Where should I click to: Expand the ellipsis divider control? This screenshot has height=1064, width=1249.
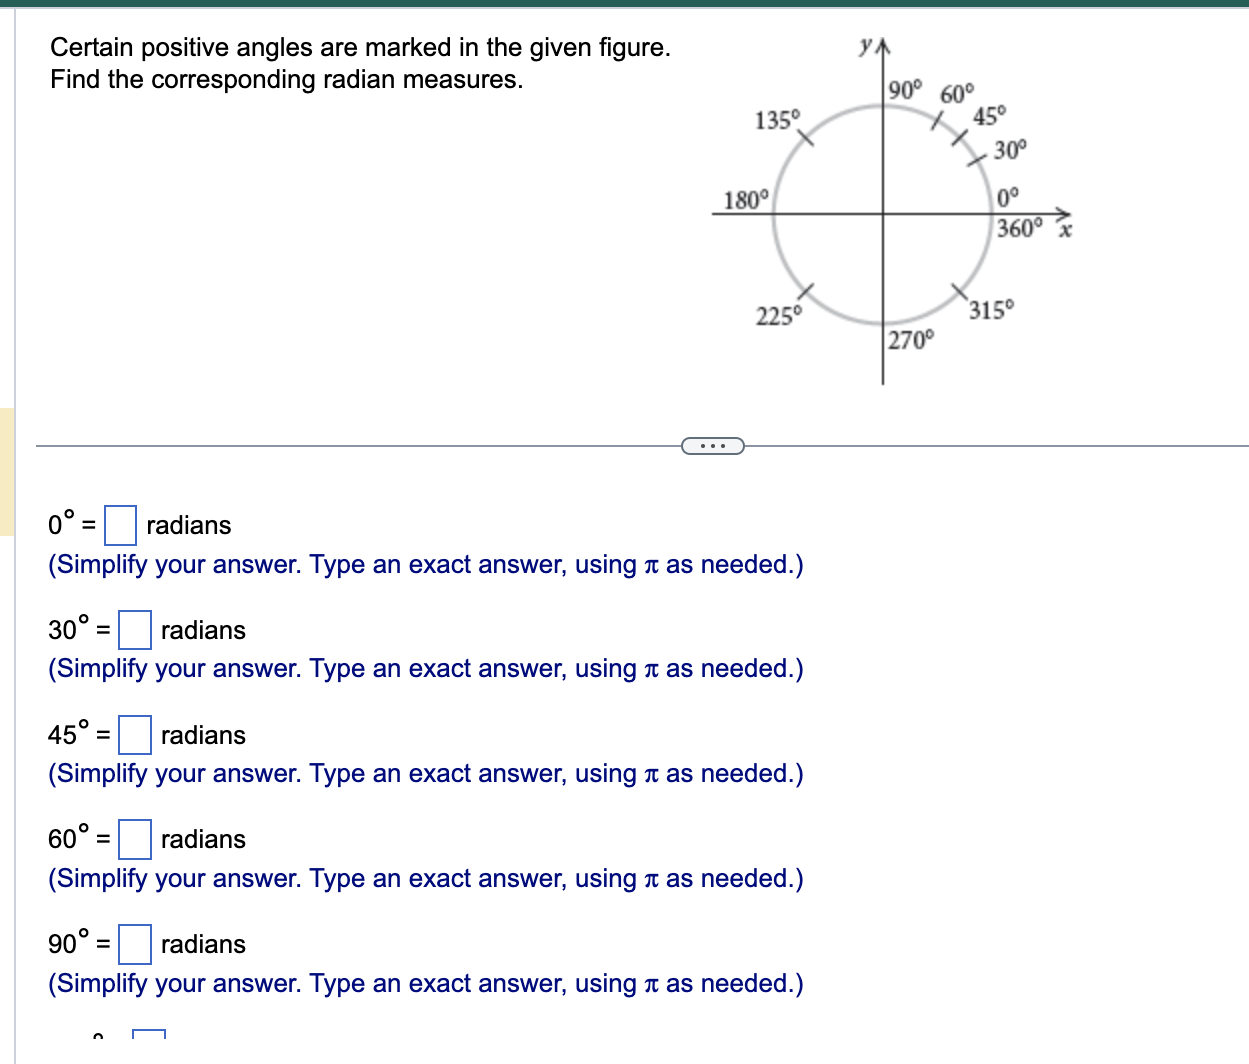(x=713, y=446)
